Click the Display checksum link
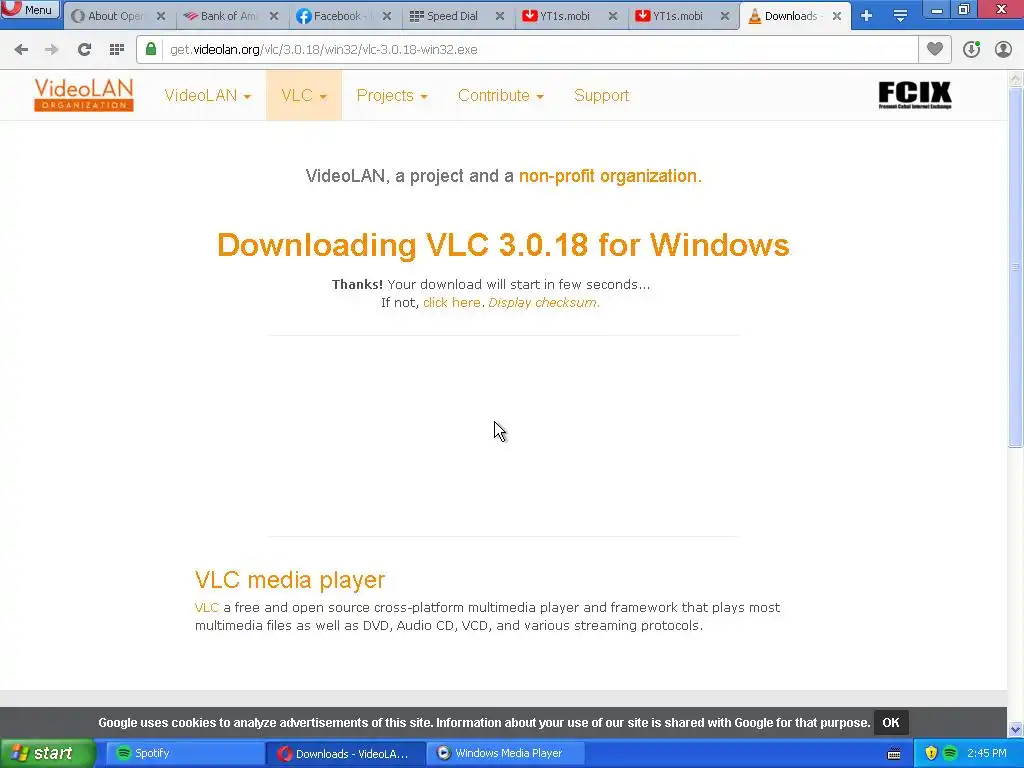This screenshot has width=1024, height=768. click(x=543, y=303)
